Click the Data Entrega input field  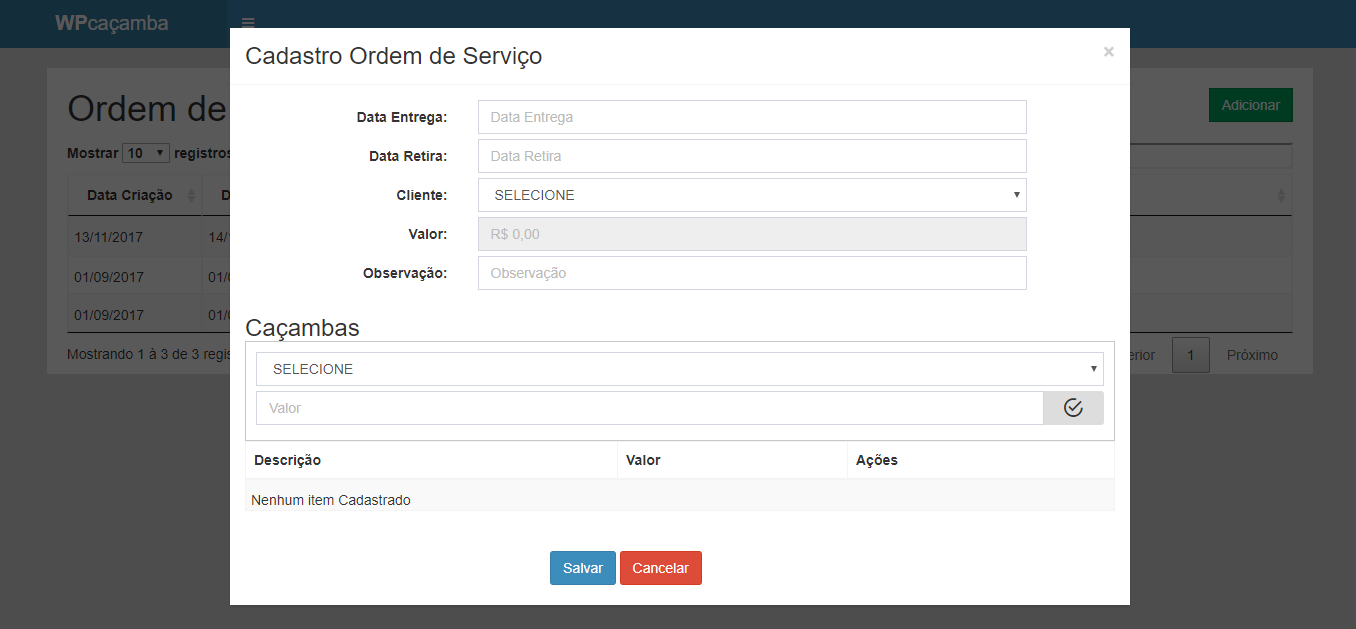point(752,117)
